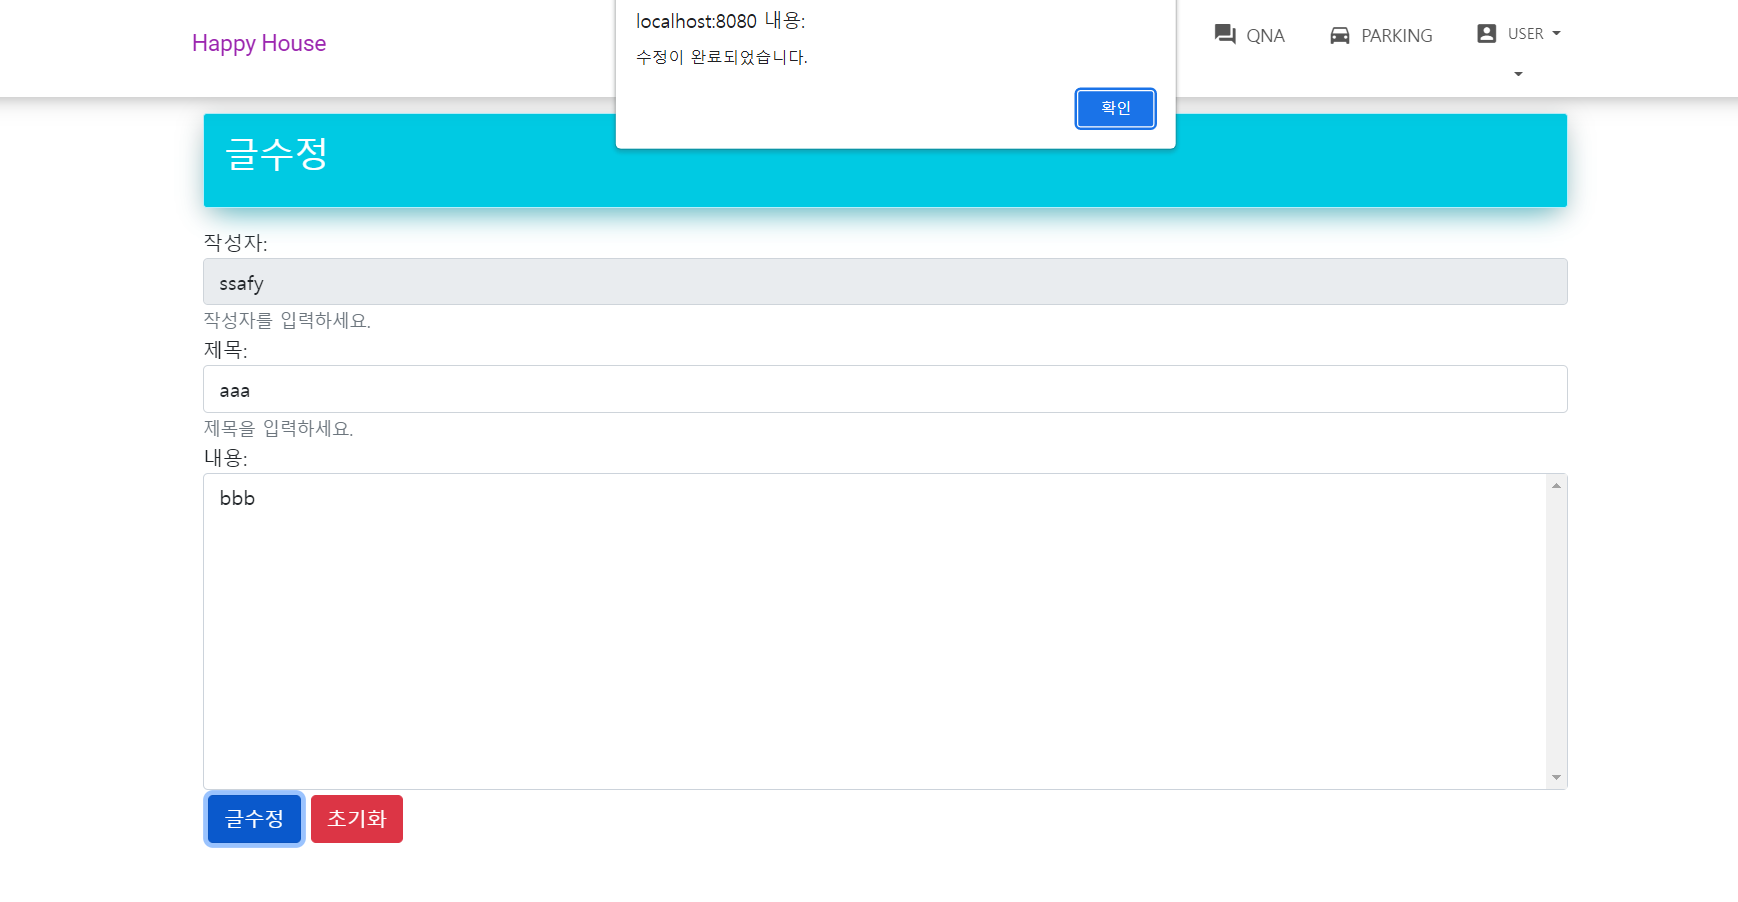Open the Happy House home link
Viewport: 1738px width, 902px height.
[259, 43]
